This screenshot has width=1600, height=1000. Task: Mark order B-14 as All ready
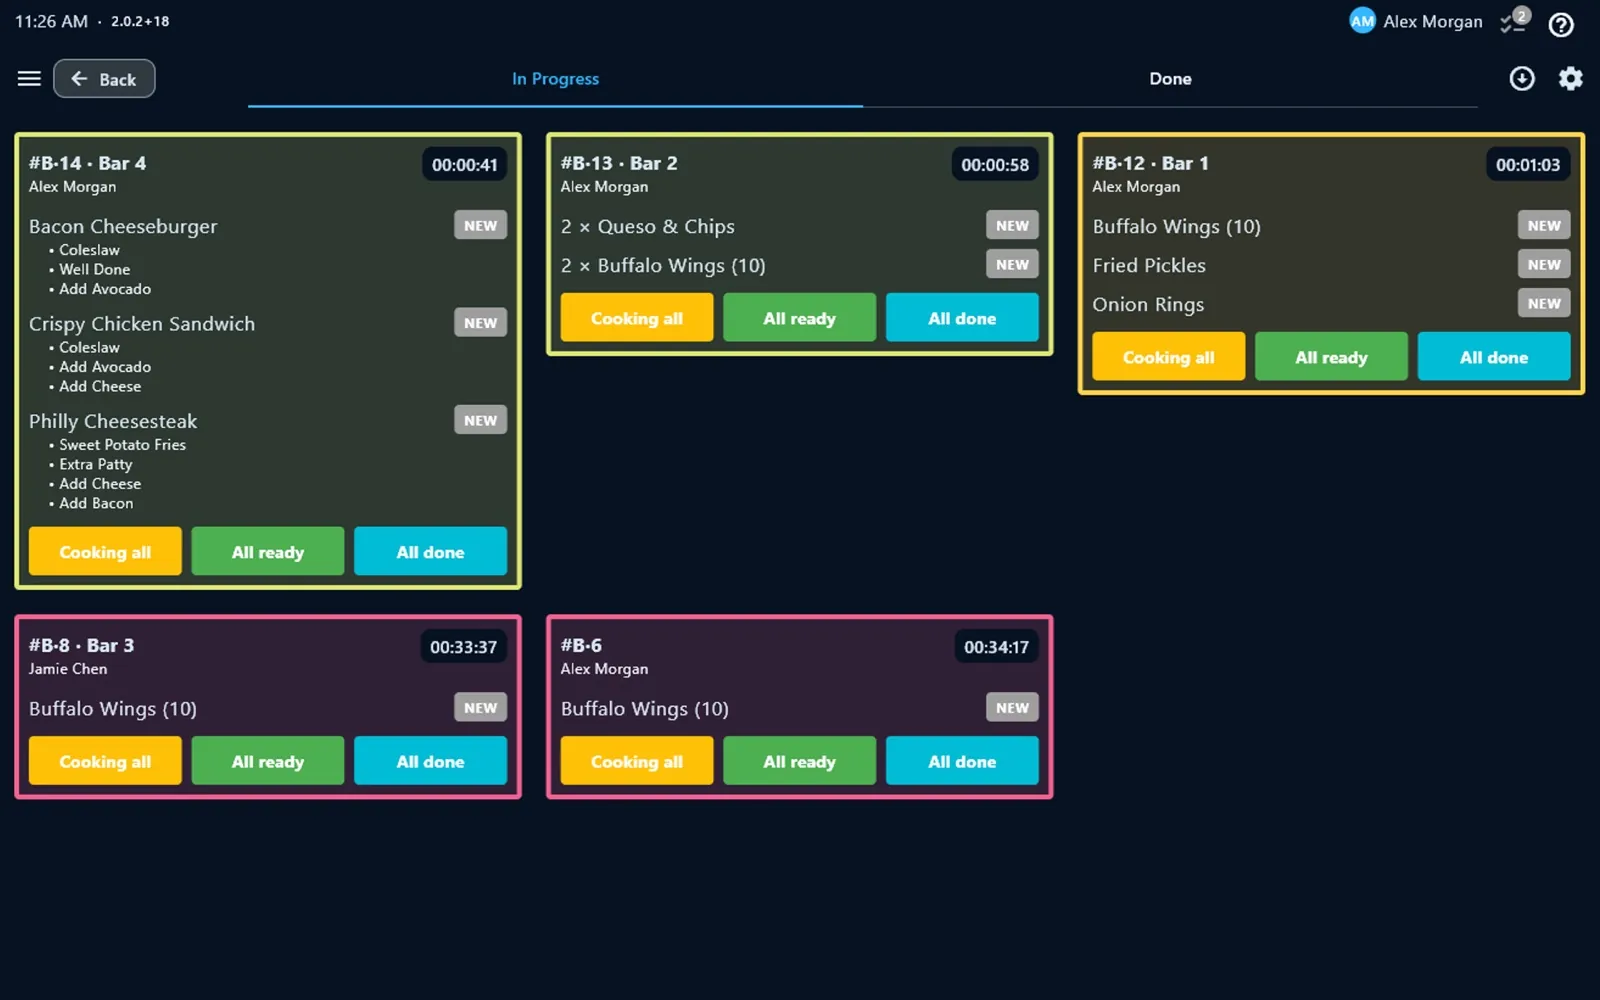(x=268, y=551)
